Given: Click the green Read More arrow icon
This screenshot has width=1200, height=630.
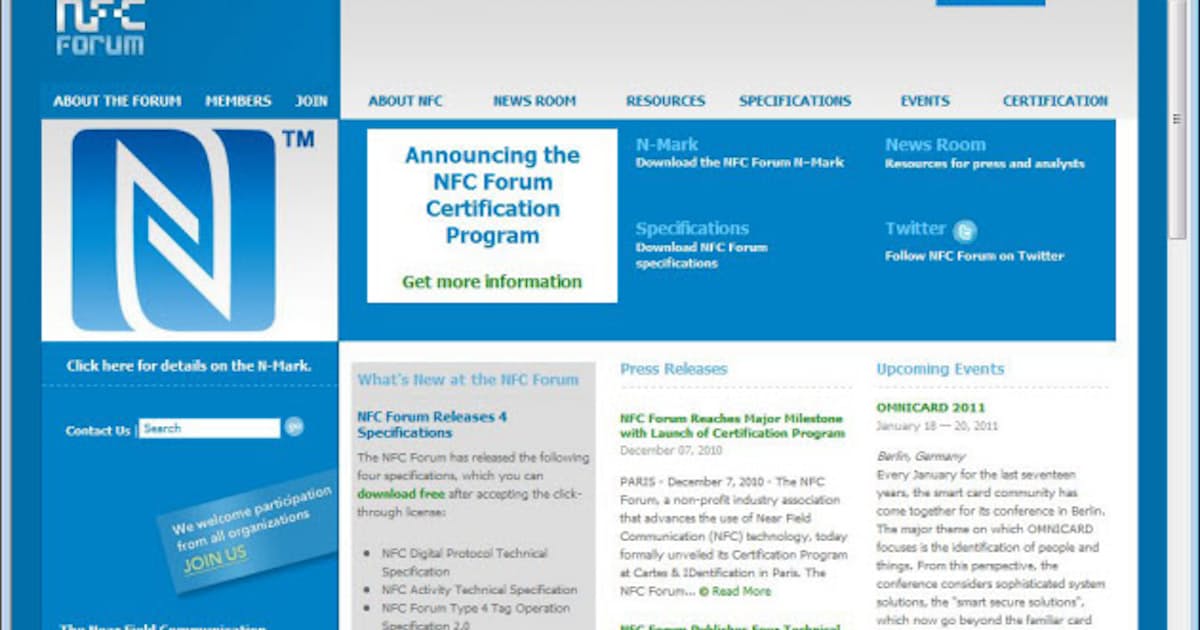Looking at the screenshot, I should tap(704, 591).
